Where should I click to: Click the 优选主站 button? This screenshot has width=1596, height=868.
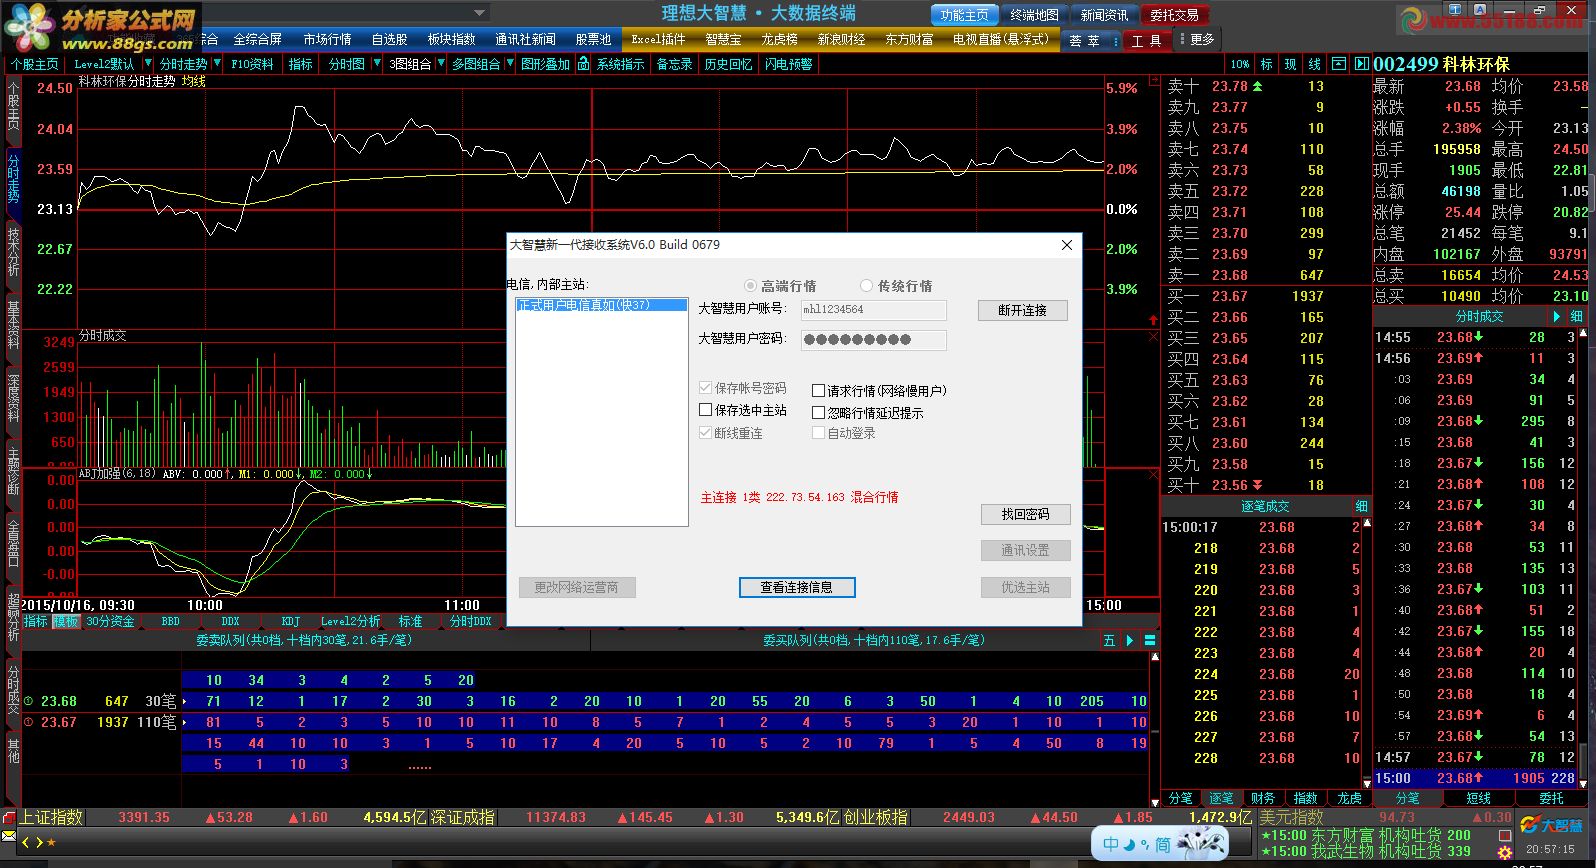click(1025, 587)
